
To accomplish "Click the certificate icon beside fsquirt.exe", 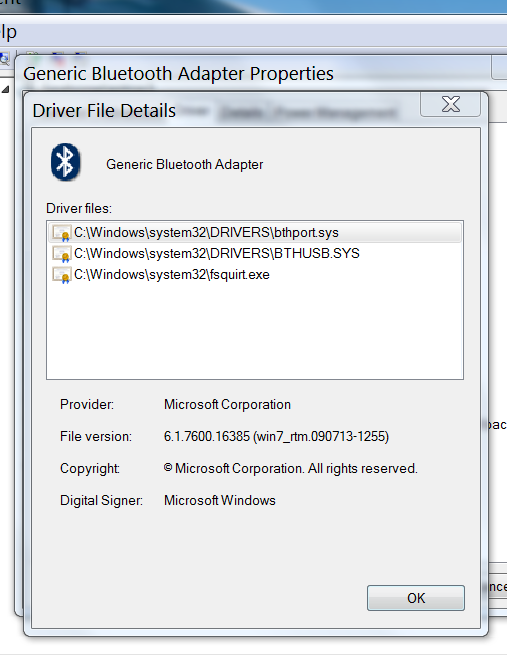I will (61, 275).
